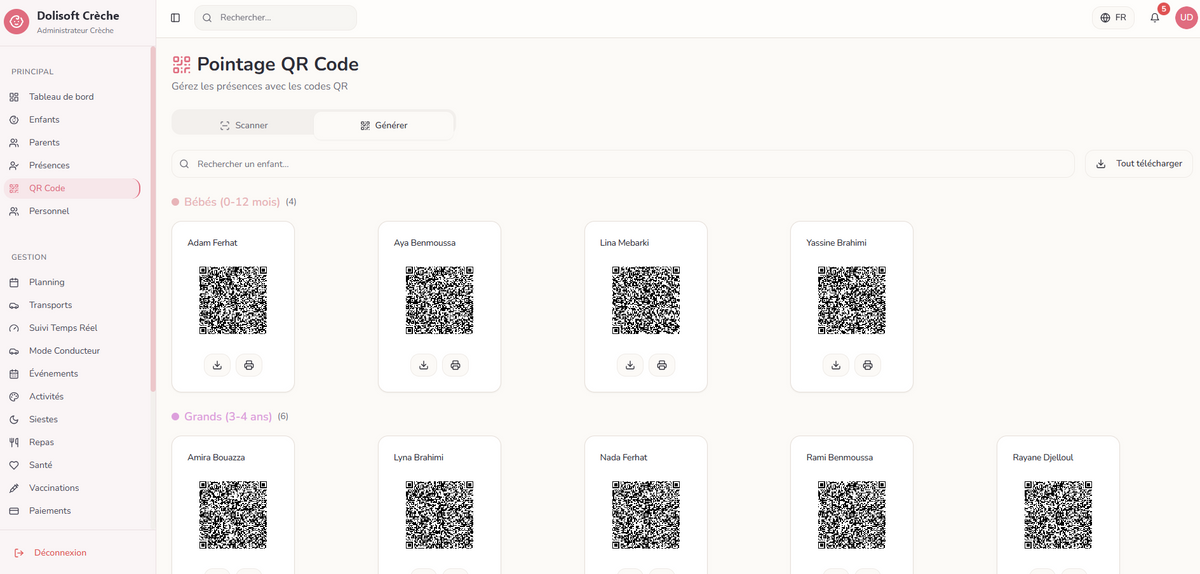
Task: Download Aya Benmoussa's QR code
Action: point(424,365)
